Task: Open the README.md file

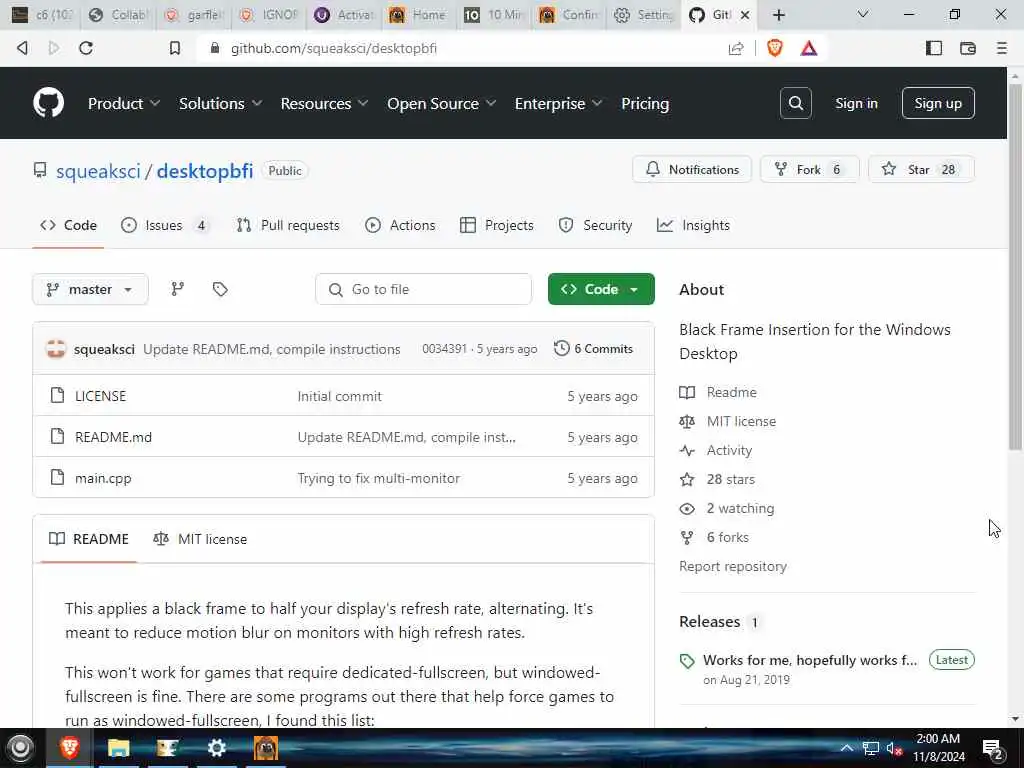Action: tap(114, 437)
